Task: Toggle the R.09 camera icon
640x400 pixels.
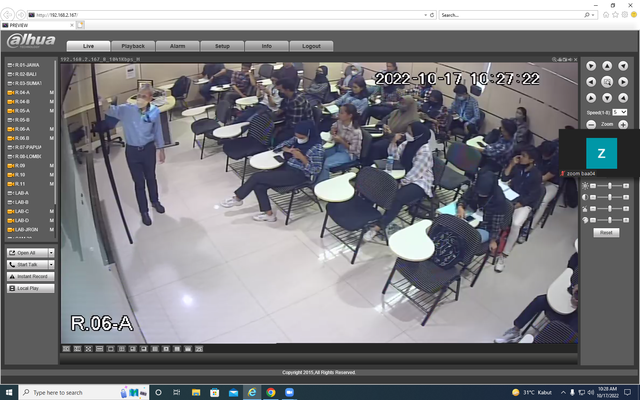Action: click(x=11, y=166)
